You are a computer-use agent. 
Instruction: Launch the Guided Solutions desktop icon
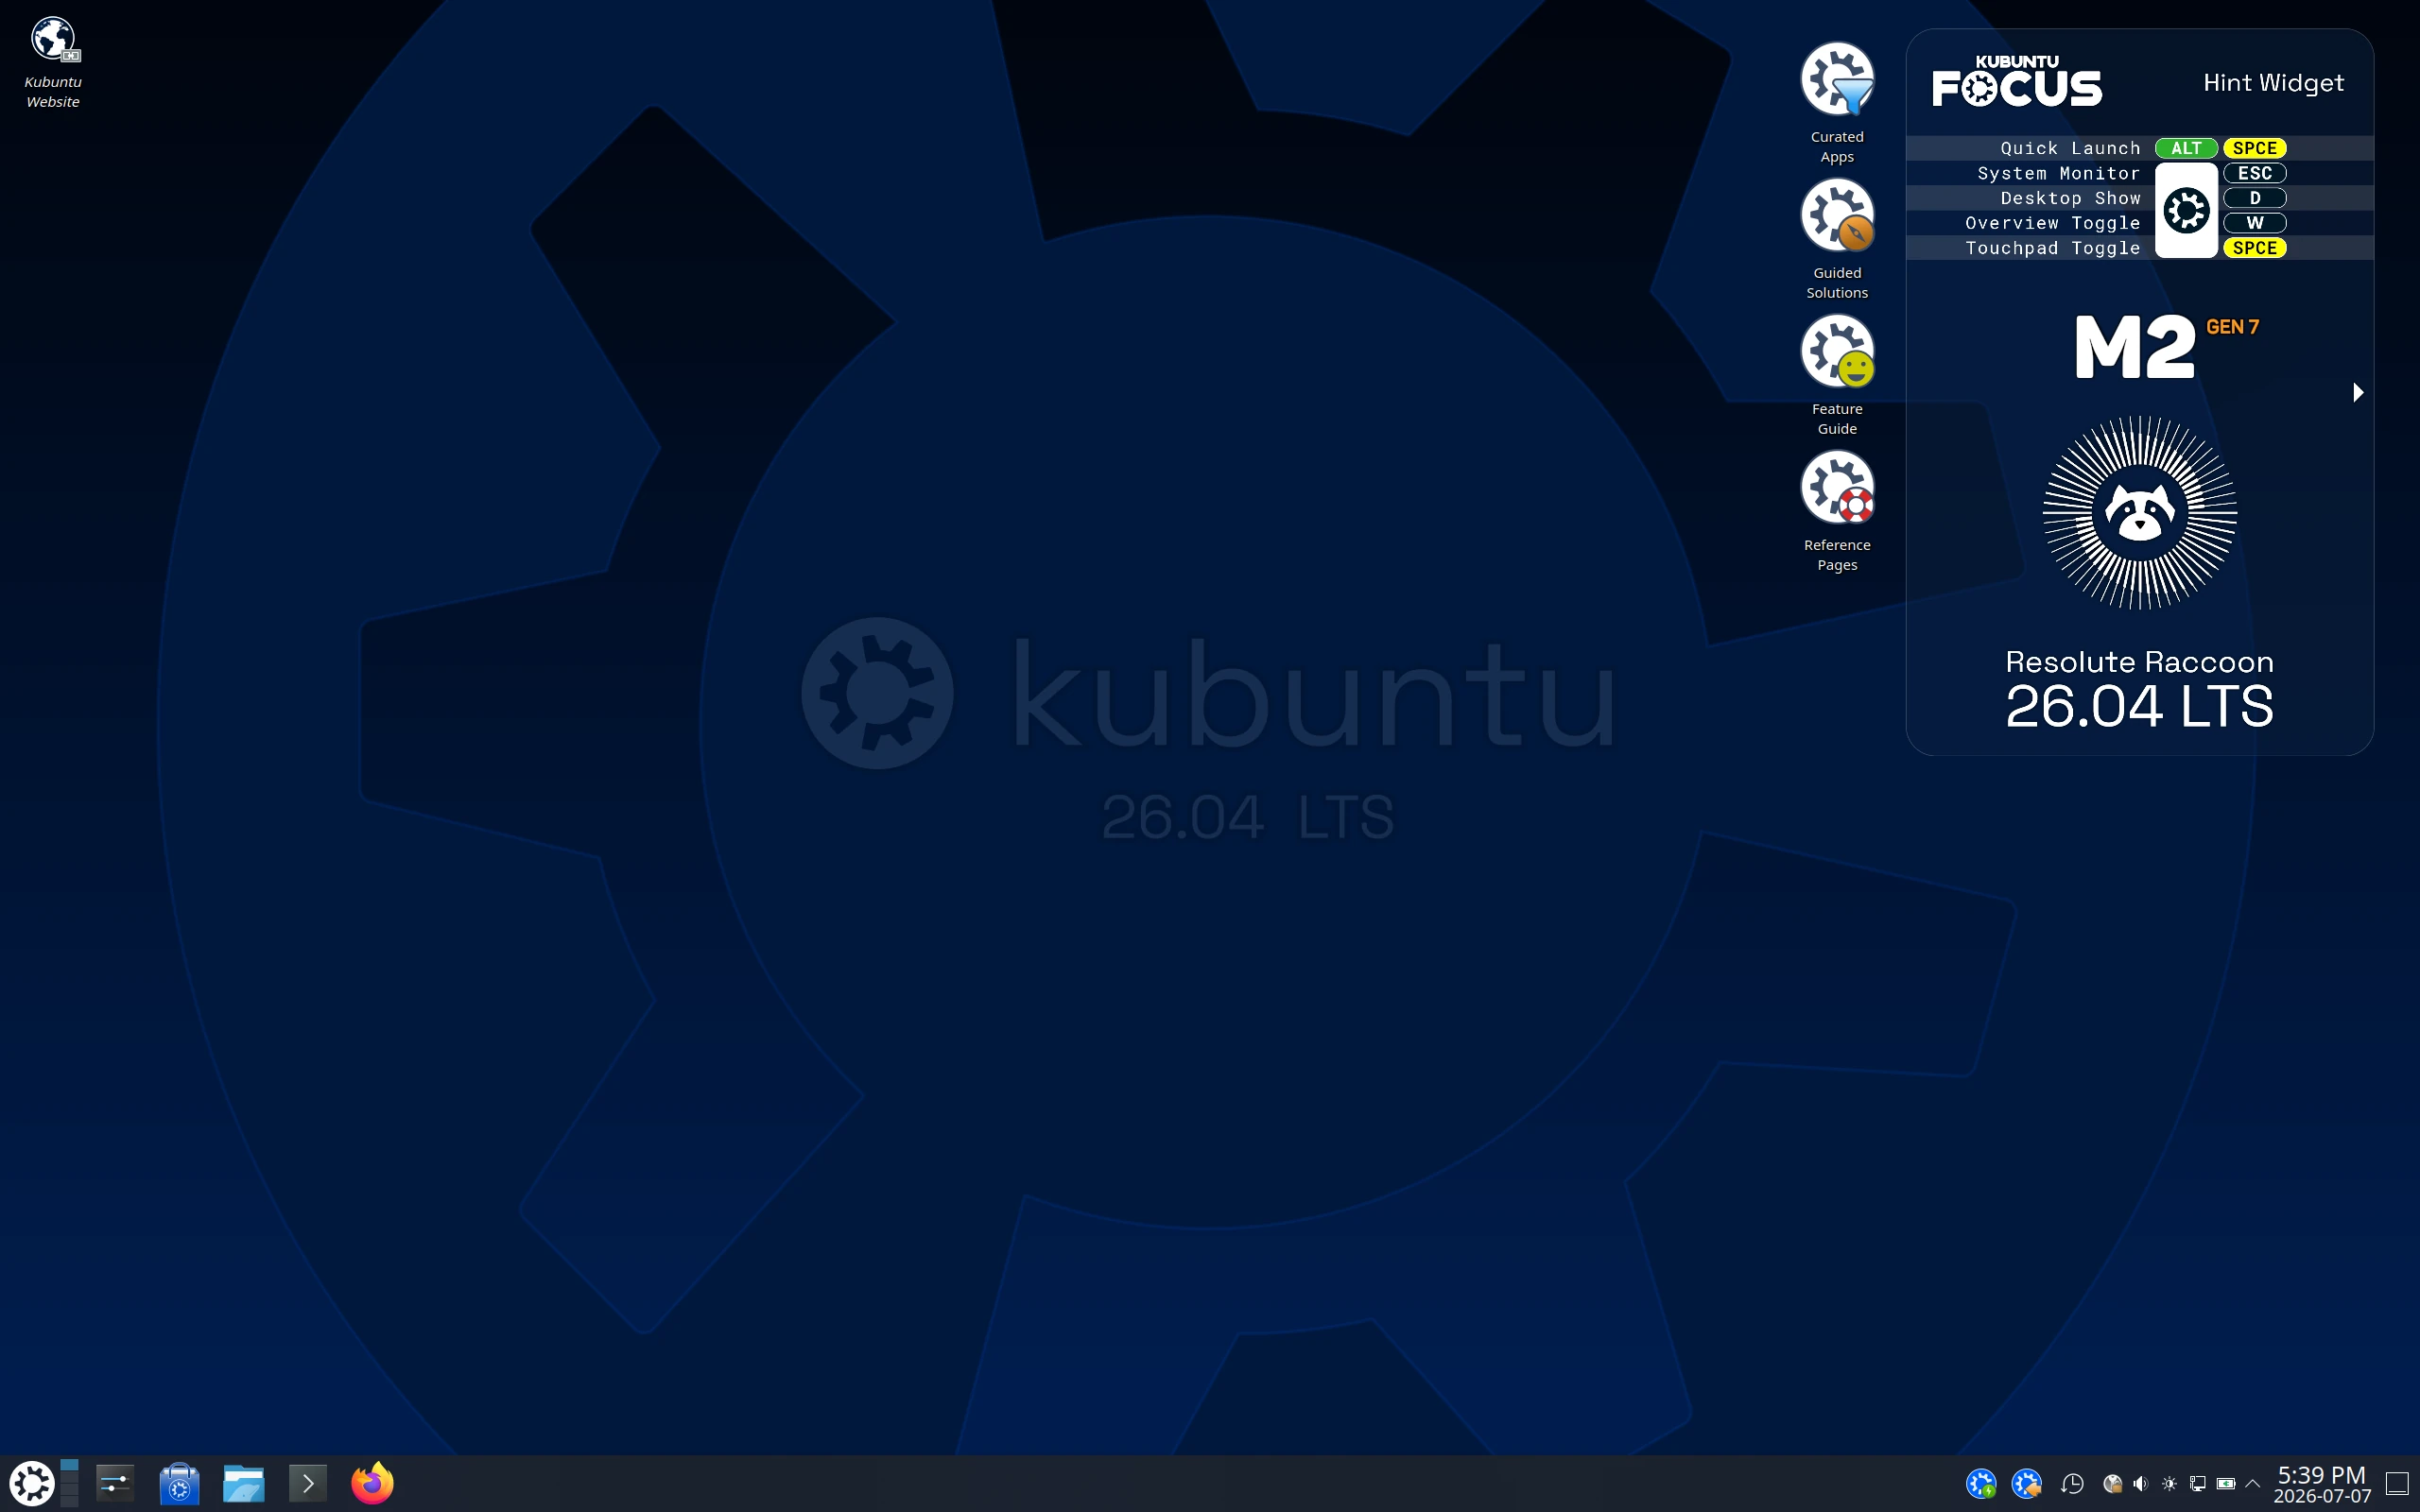[x=1837, y=238]
